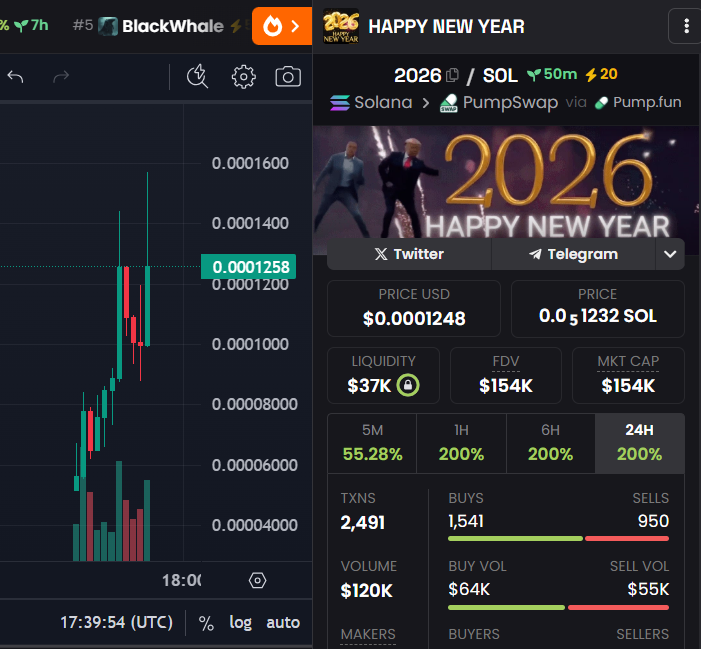Click the PumpSwap link
Viewport: 701px width, 649px height.
click(499, 102)
